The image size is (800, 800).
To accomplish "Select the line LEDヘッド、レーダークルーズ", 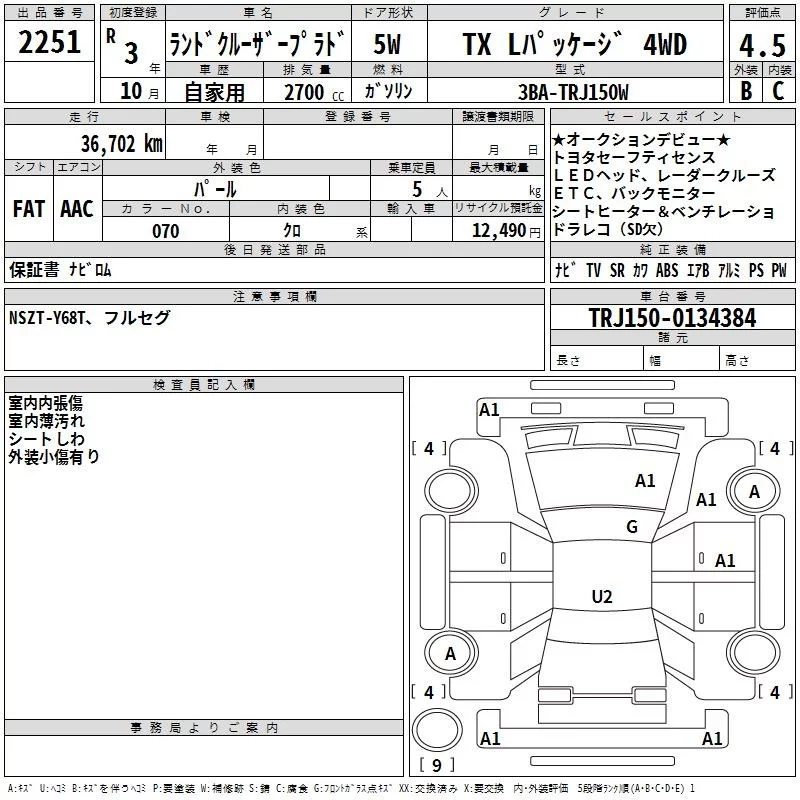I will 664,175.
